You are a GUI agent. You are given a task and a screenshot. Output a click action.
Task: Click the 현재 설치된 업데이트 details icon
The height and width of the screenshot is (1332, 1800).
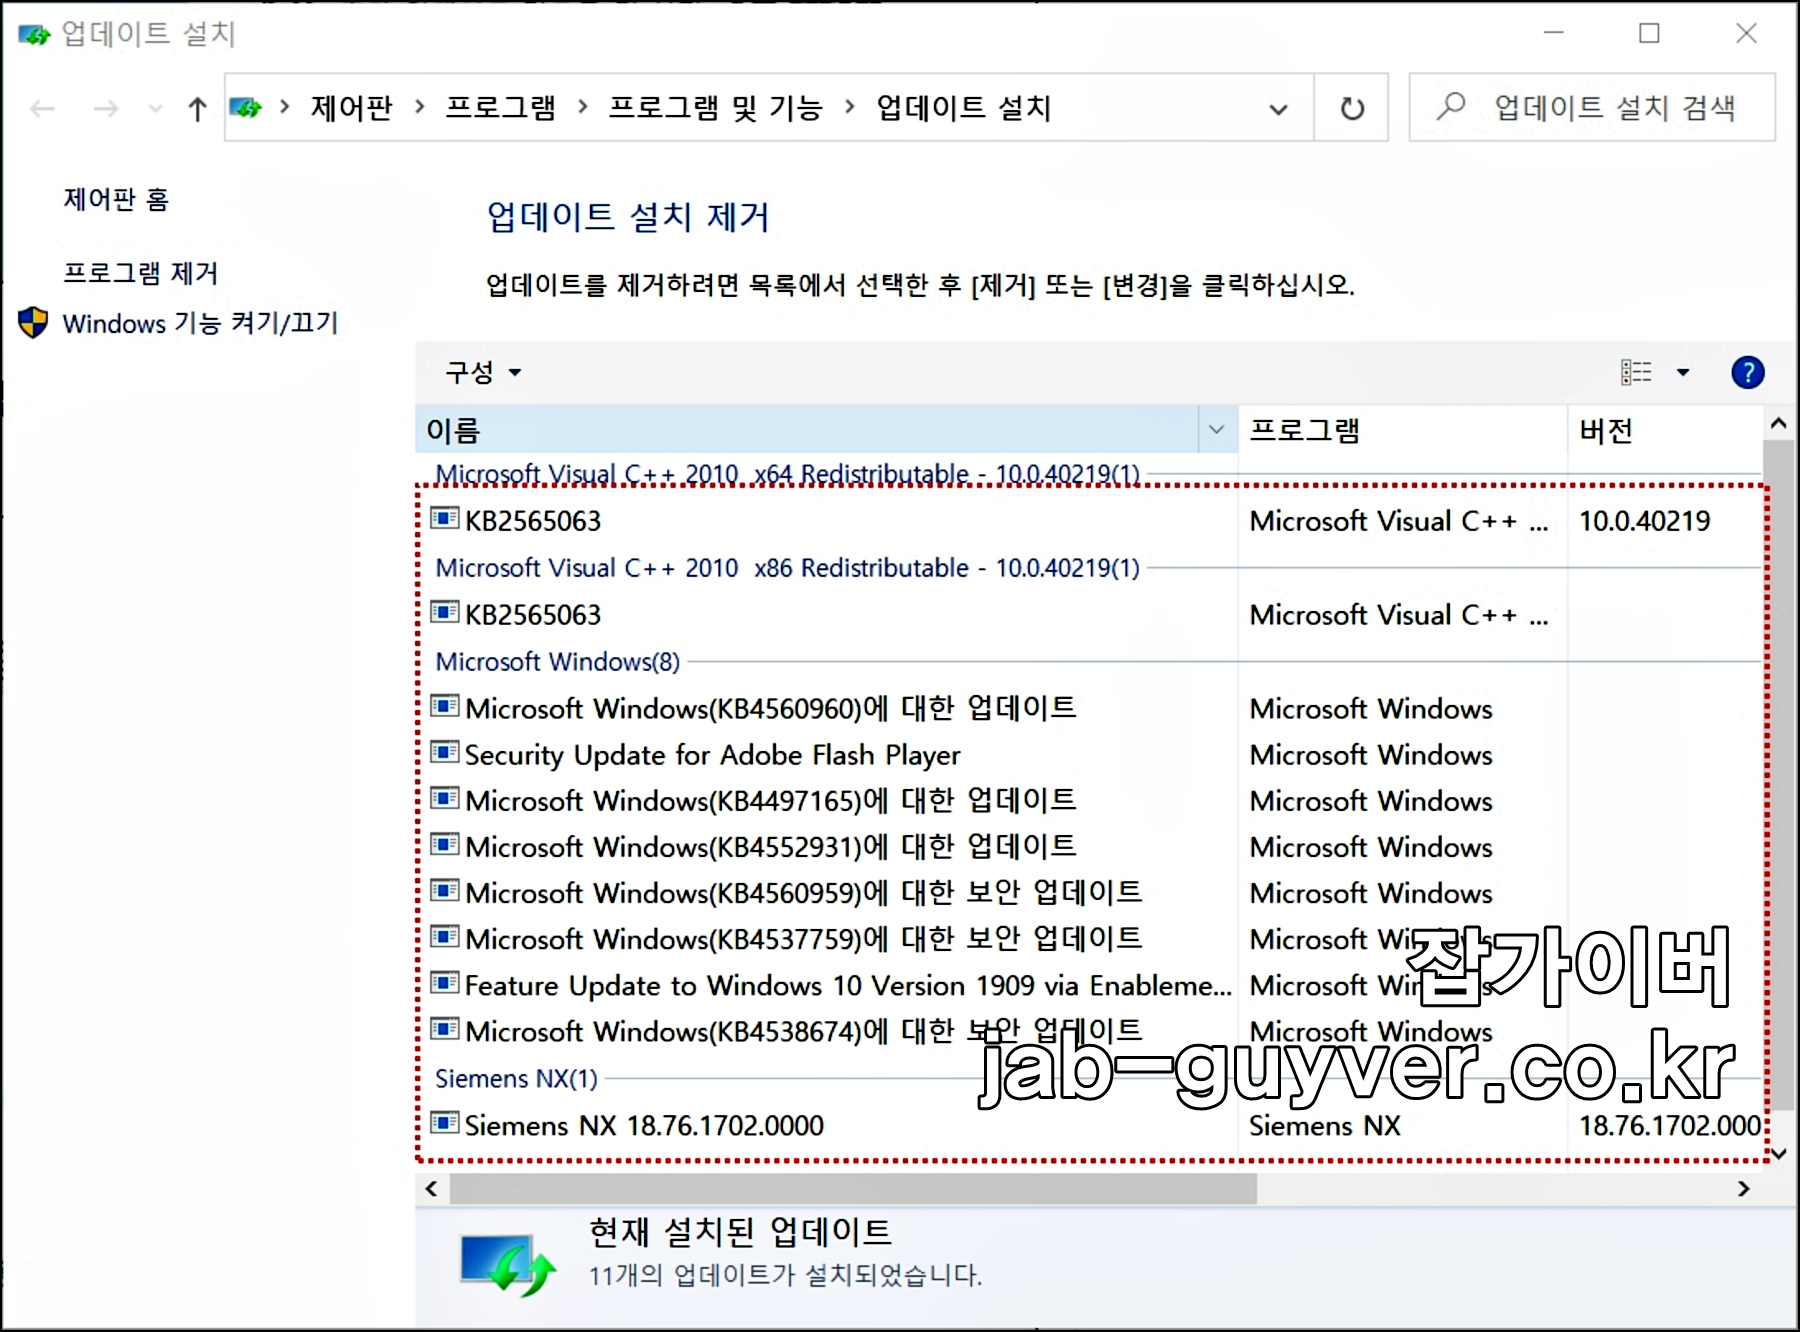[508, 1263]
